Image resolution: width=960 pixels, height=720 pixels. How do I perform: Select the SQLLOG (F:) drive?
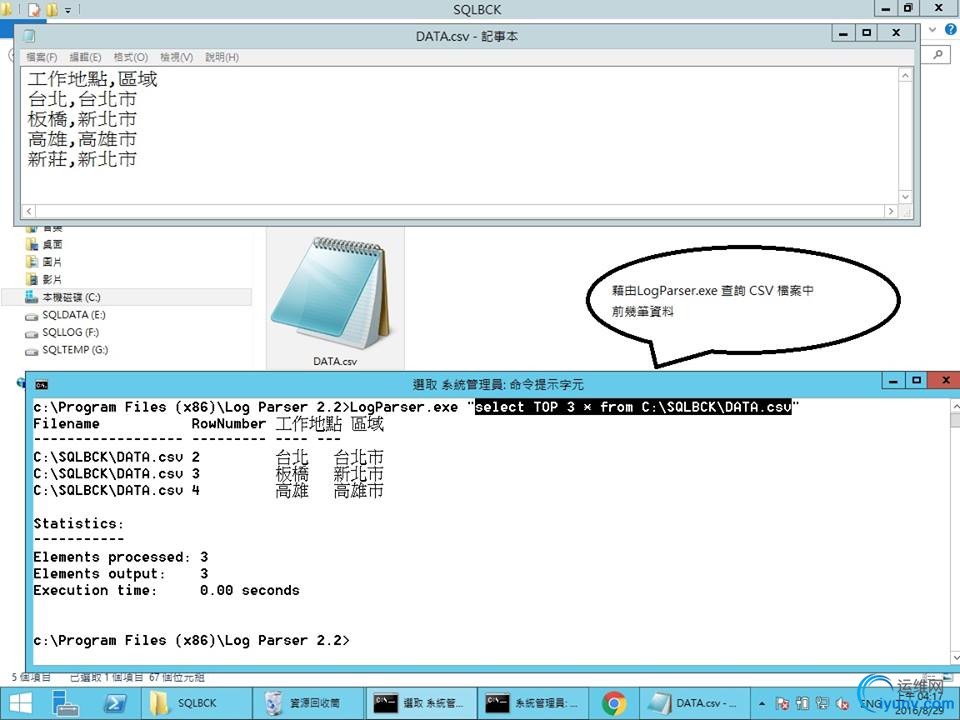click(x=70, y=332)
